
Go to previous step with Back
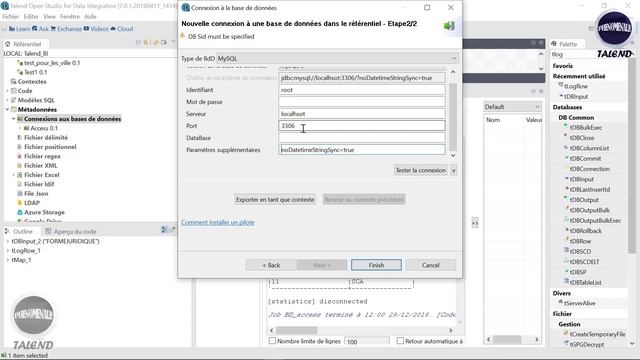click(271, 265)
